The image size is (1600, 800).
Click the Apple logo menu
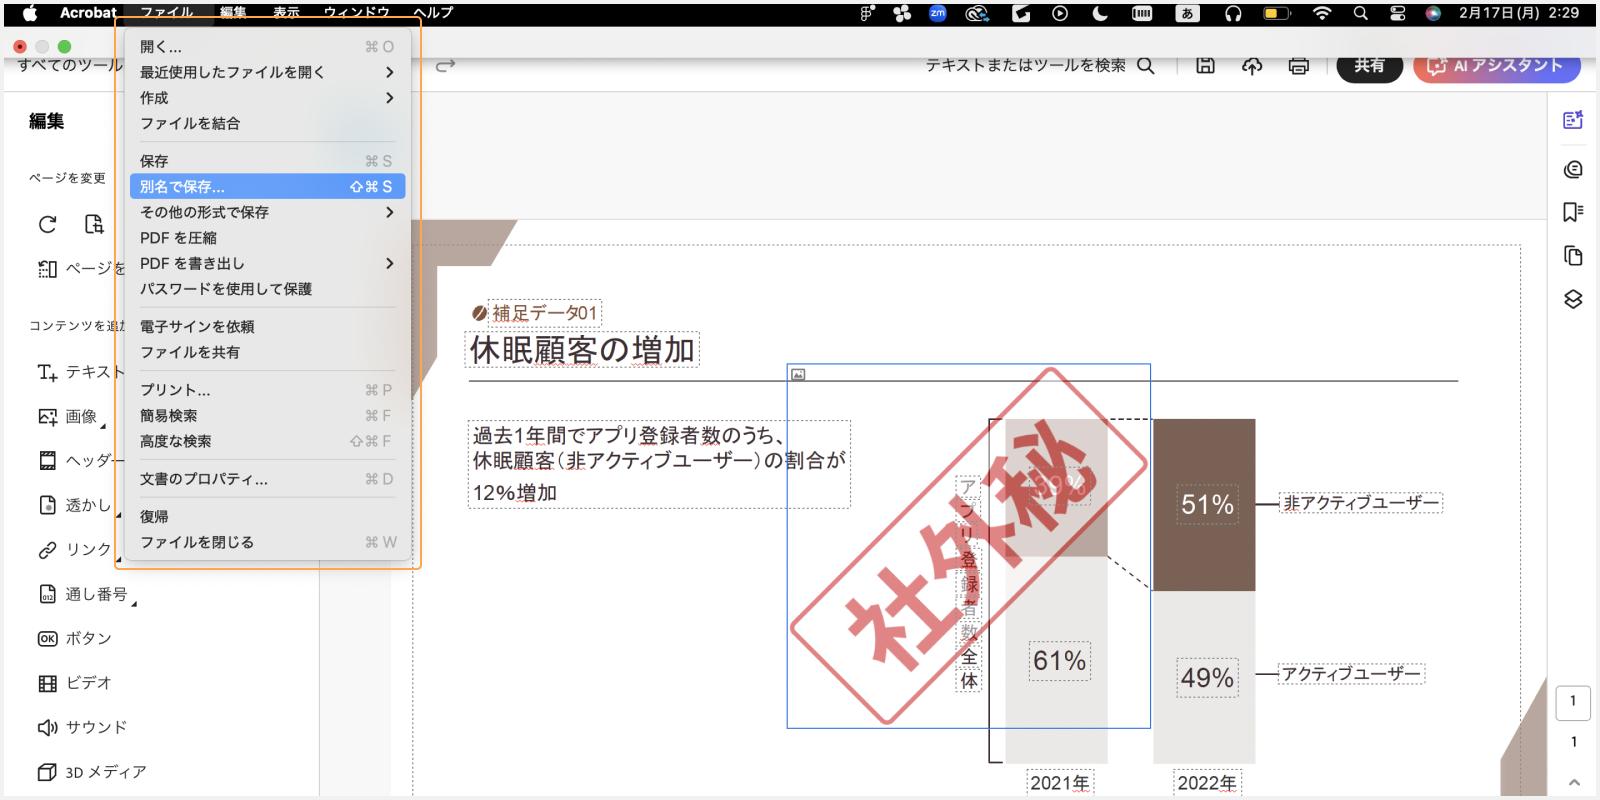[30, 13]
